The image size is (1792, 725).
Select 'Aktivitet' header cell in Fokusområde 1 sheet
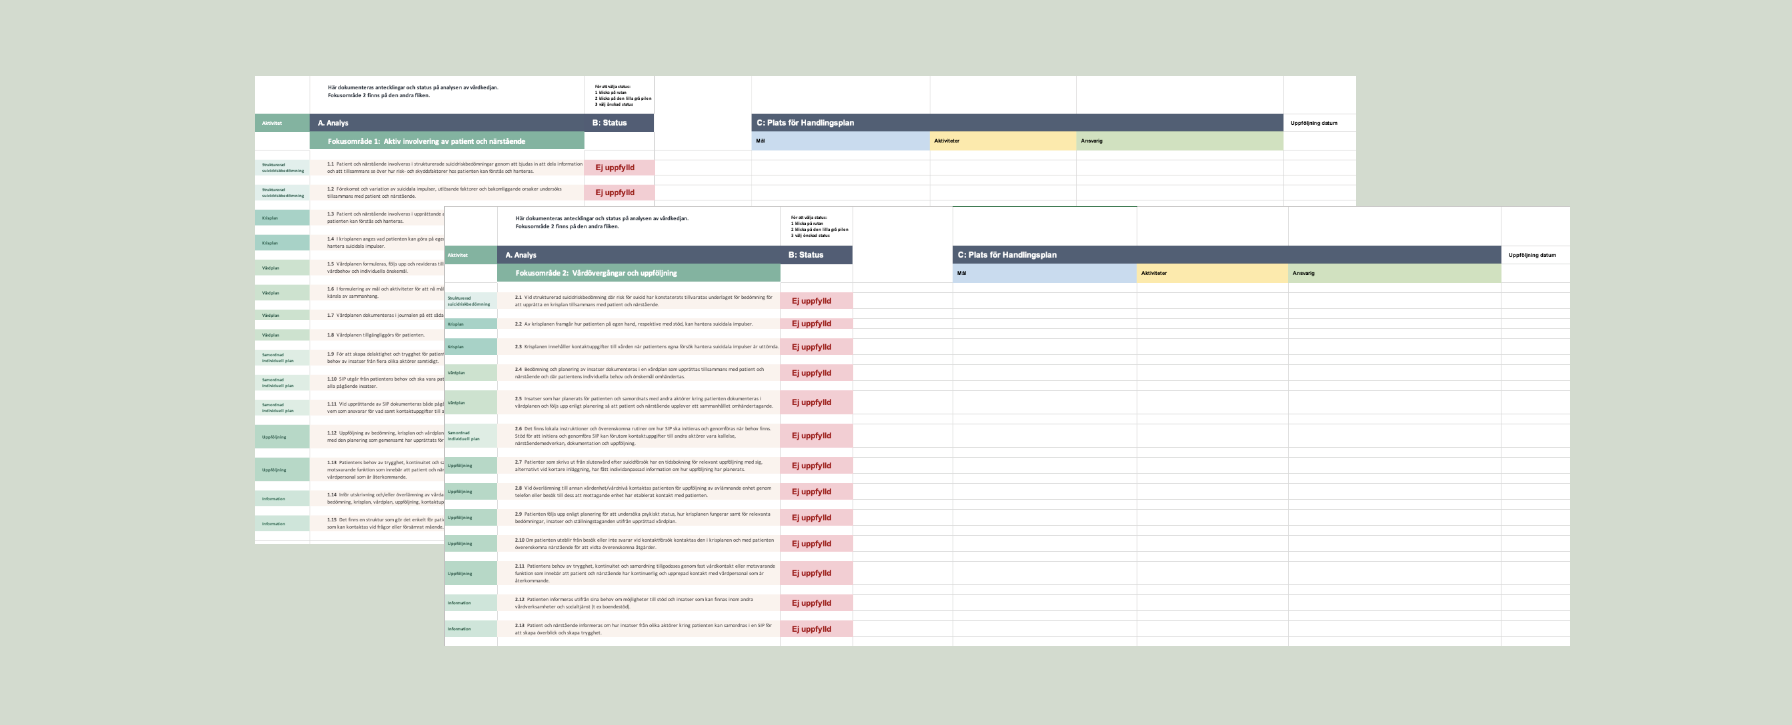click(282, 123)
